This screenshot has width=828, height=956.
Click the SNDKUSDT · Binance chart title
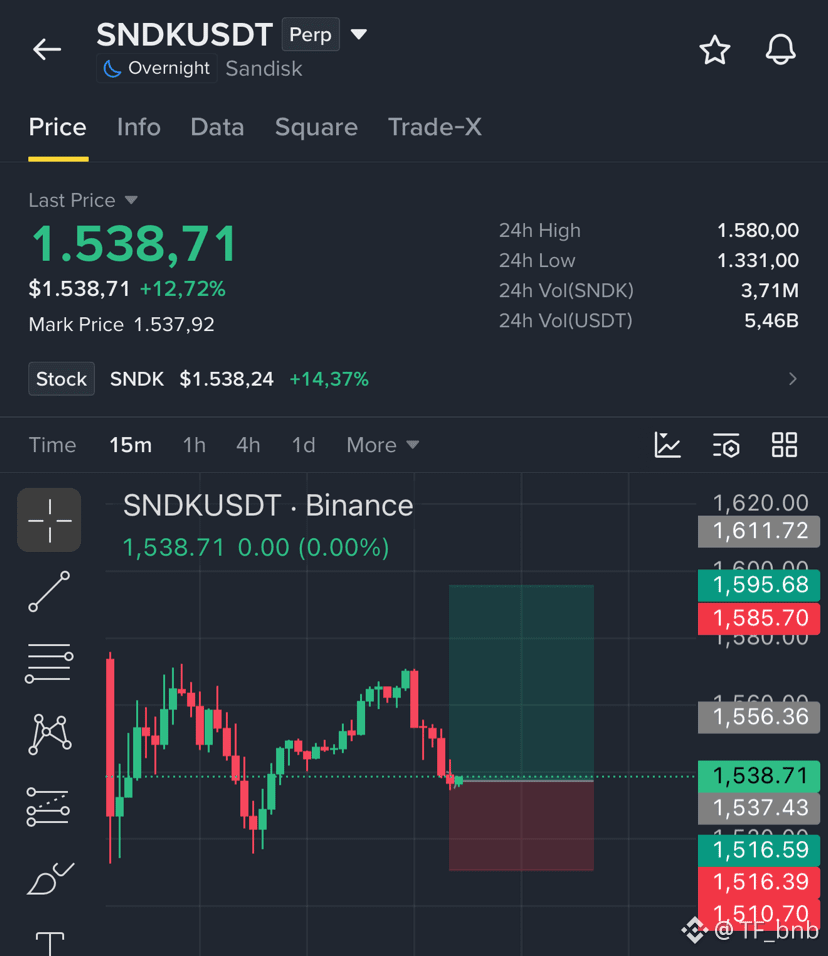point(268,505)
